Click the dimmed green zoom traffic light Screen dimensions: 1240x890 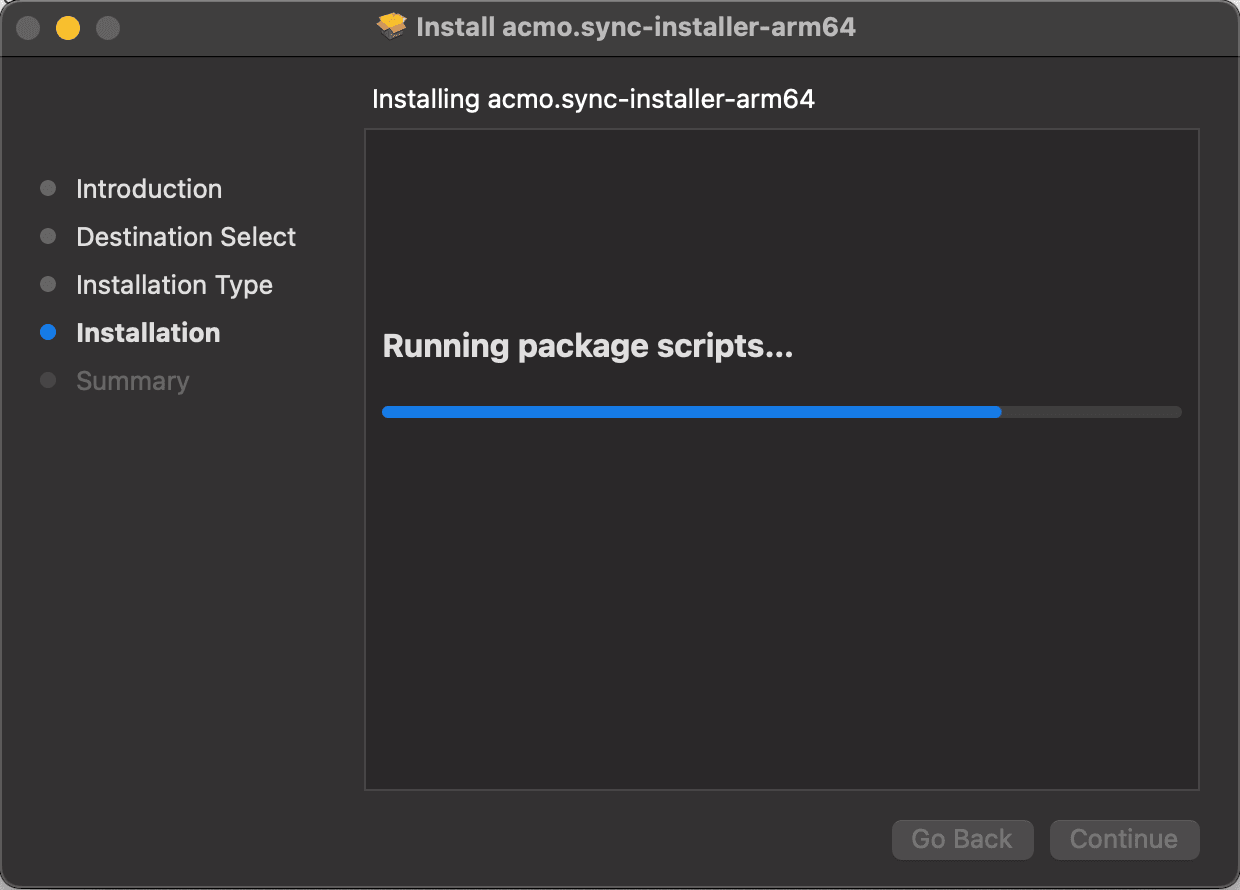tap(106, 28)
